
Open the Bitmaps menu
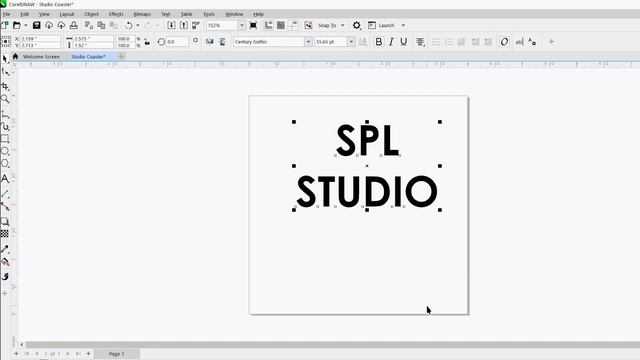click(x=142, y=14)
